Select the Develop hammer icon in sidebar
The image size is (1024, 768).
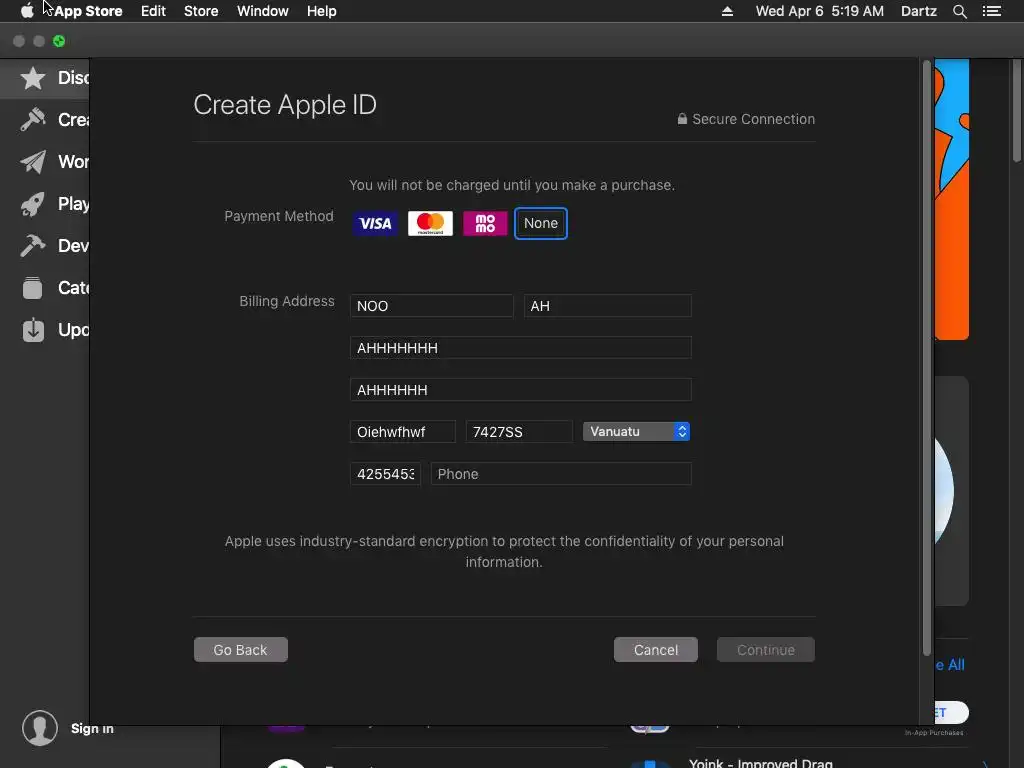pos(33,246)
